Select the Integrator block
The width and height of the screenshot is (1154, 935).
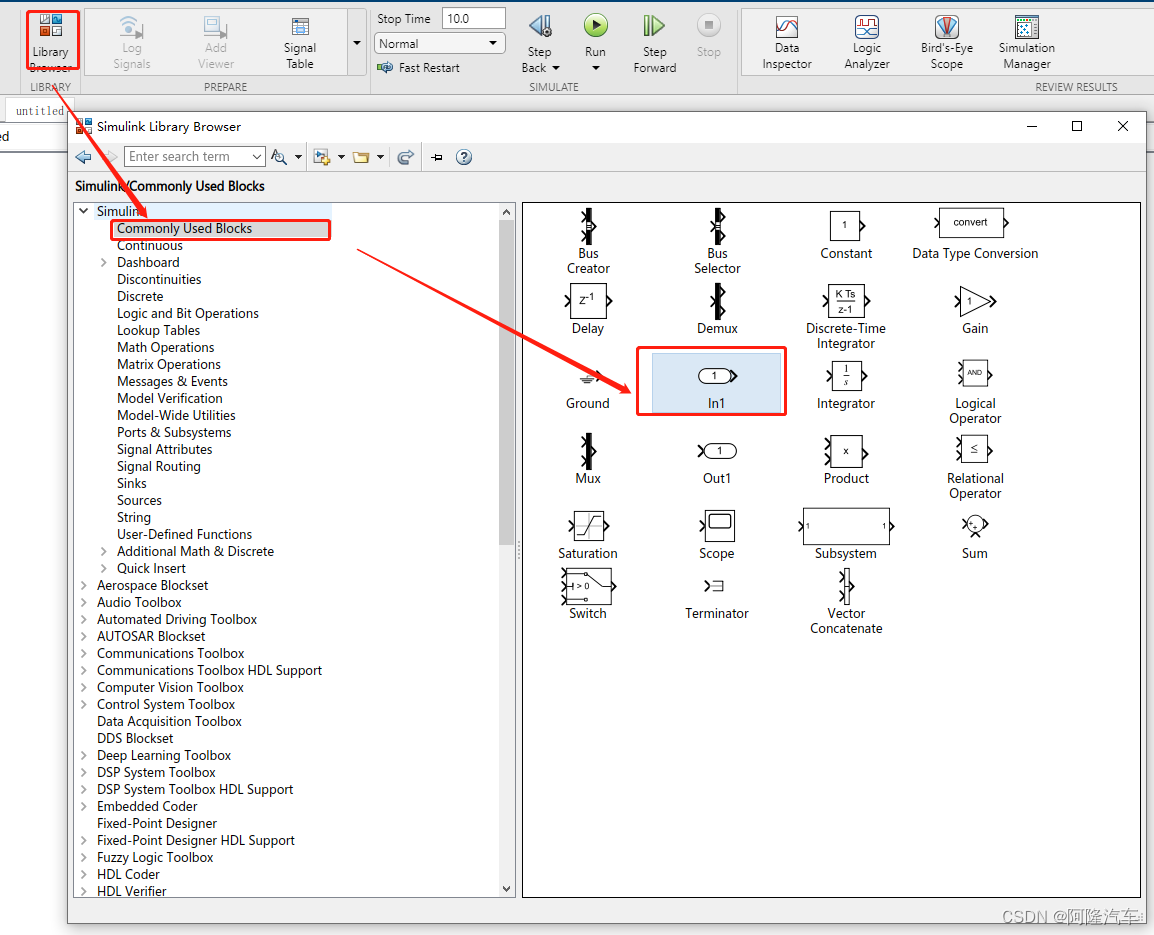[846, 385]
